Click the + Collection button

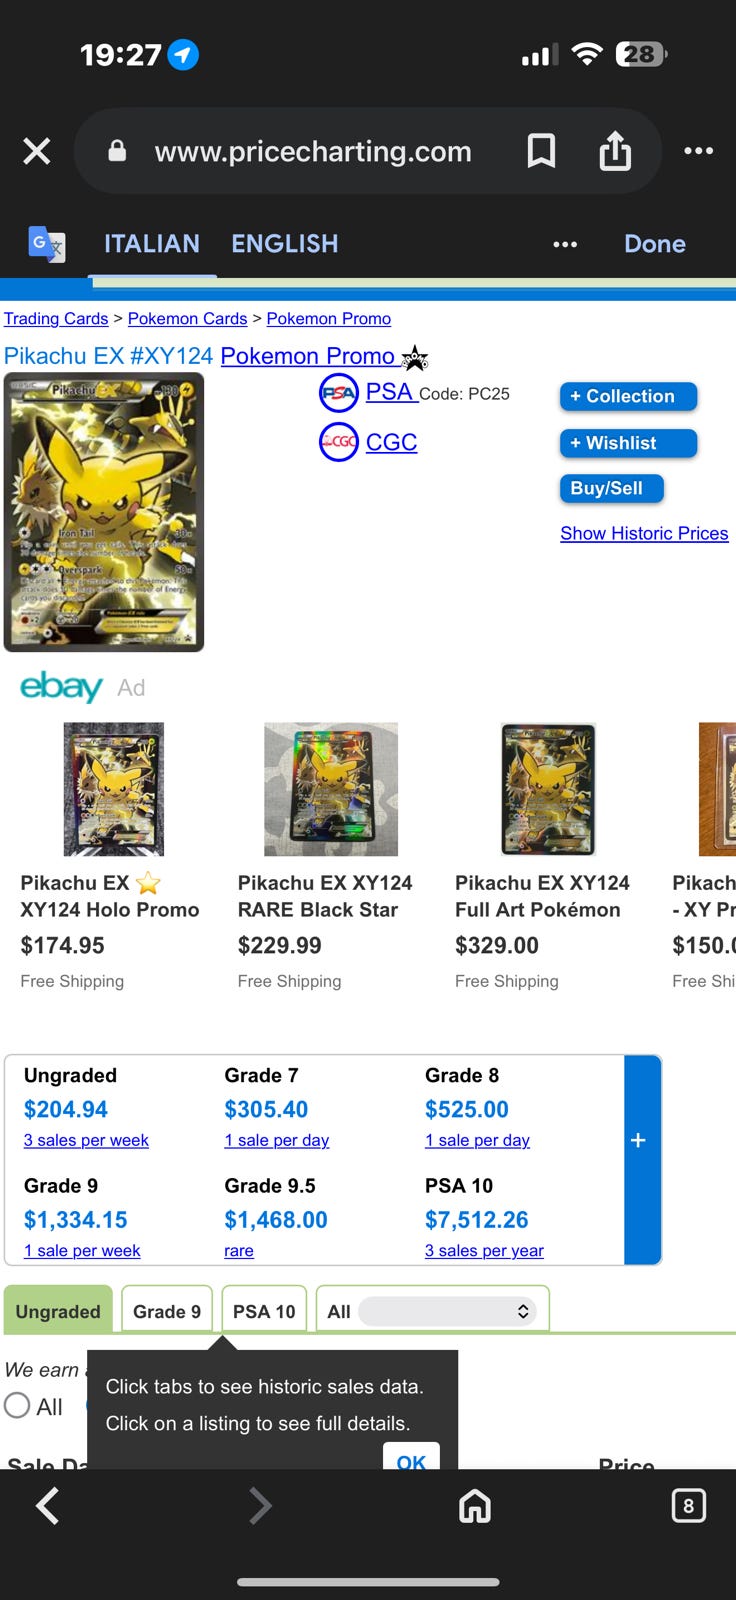click(627, 396)
